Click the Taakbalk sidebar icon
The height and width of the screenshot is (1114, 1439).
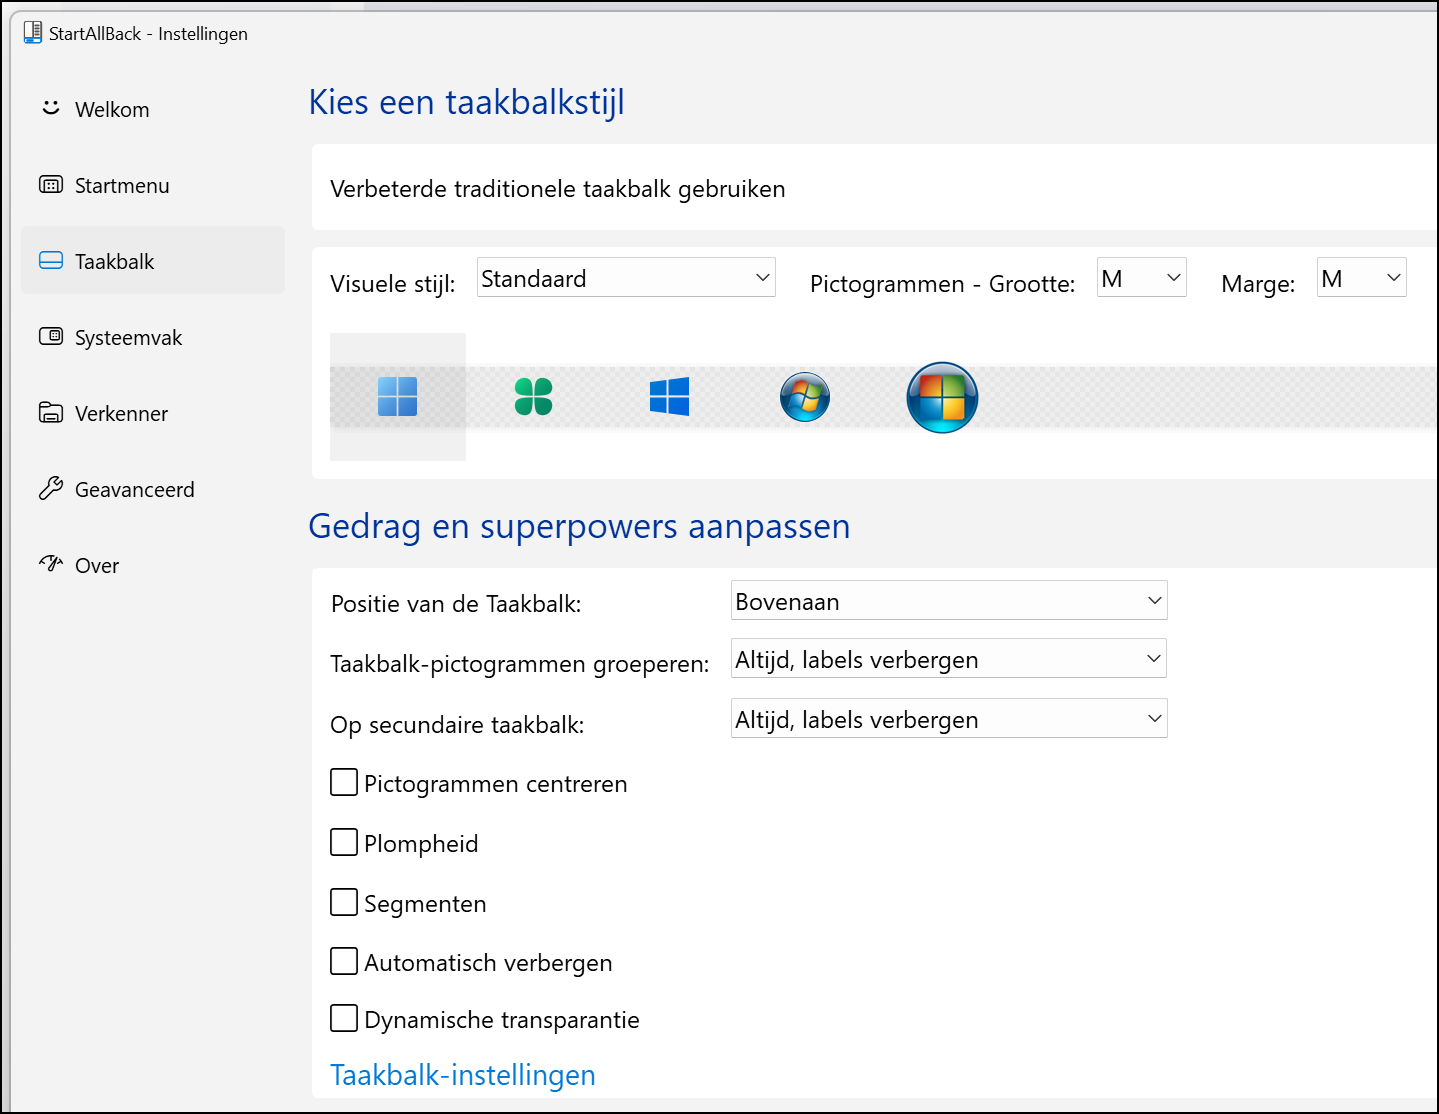[x=51, y=261]
